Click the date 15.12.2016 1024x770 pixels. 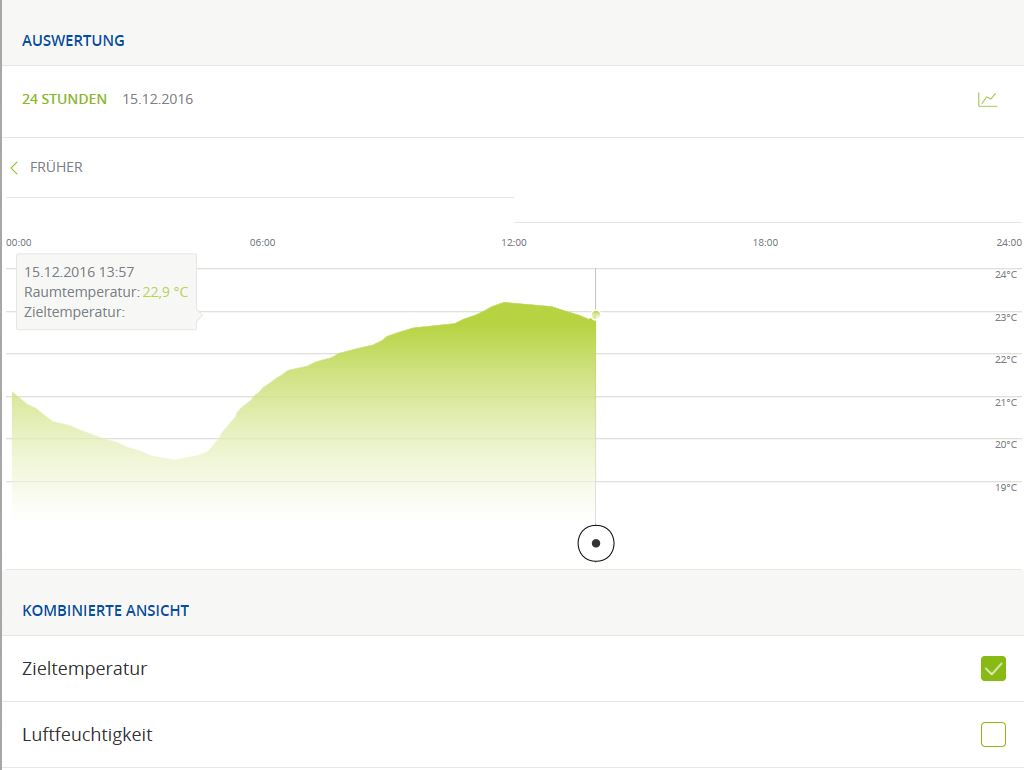pyautogui.click(x=158, y=99)
